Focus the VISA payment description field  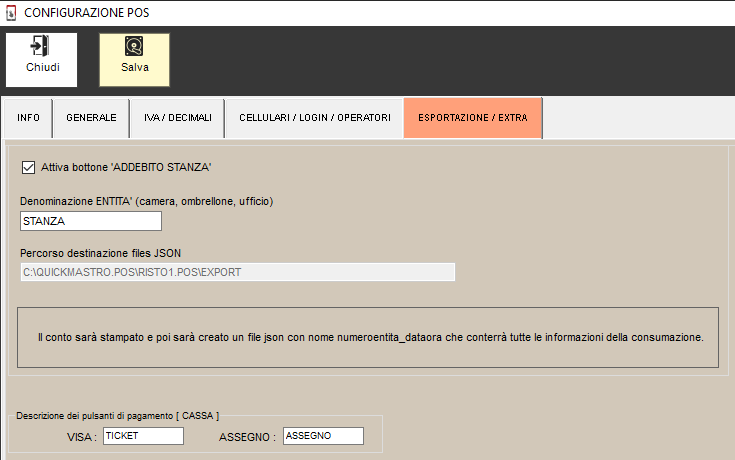143,436
